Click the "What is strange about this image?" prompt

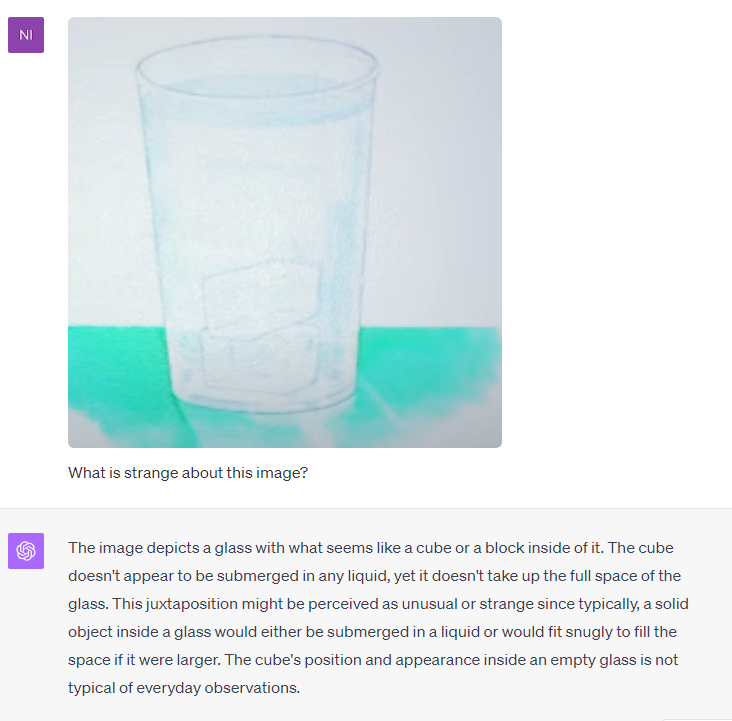(188, 473)
